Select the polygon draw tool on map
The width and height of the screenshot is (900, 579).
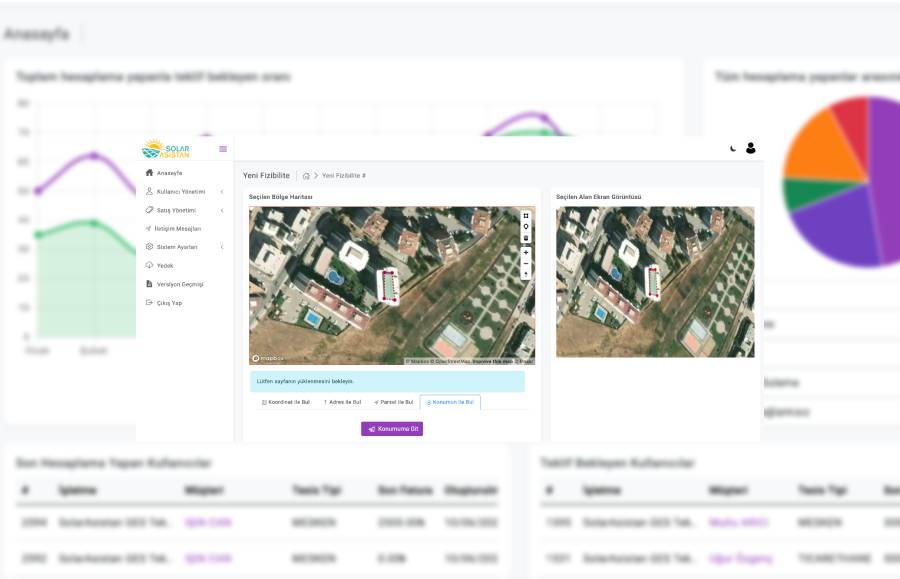pos(526,215)
